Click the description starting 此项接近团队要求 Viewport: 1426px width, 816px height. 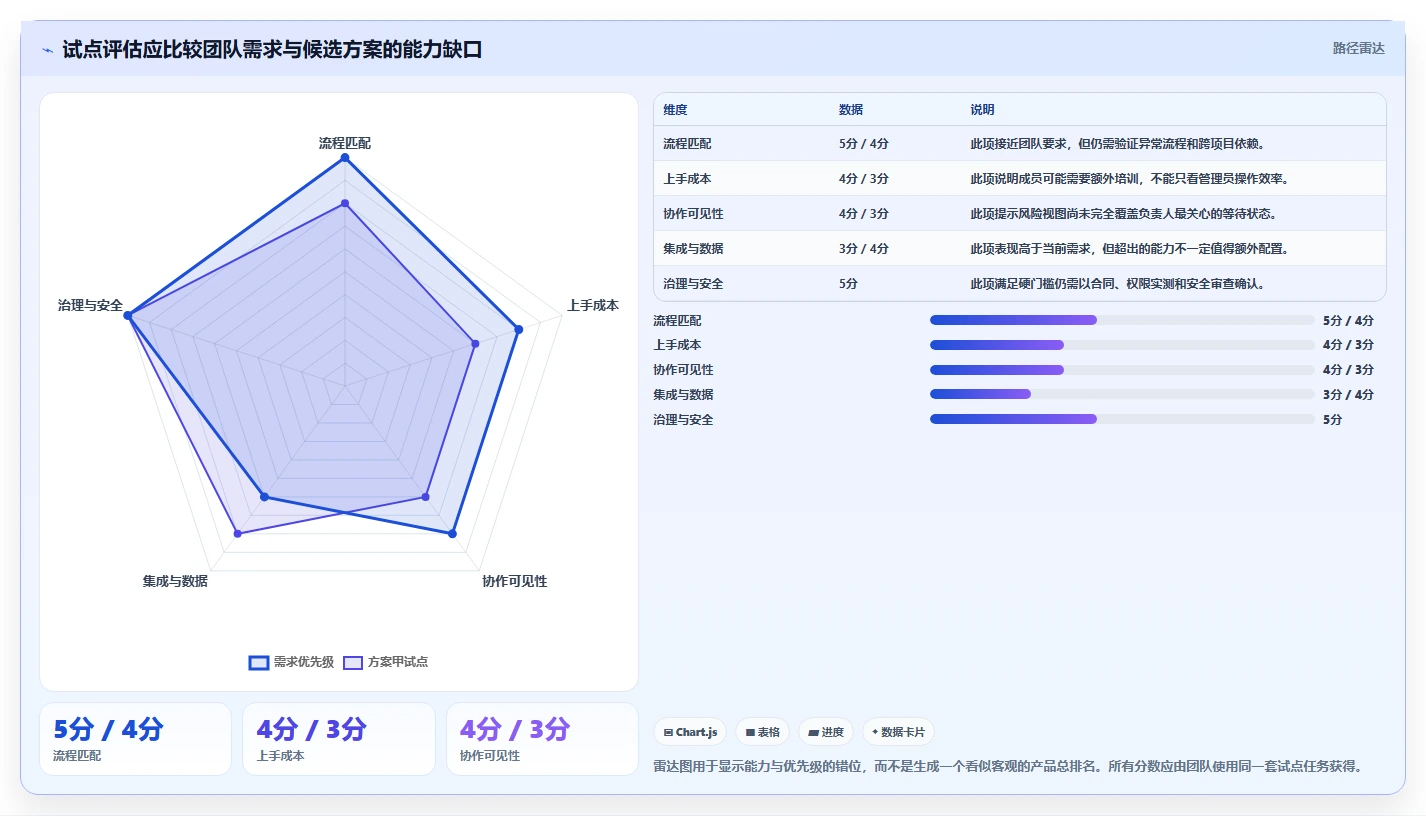click(1121, 144)
